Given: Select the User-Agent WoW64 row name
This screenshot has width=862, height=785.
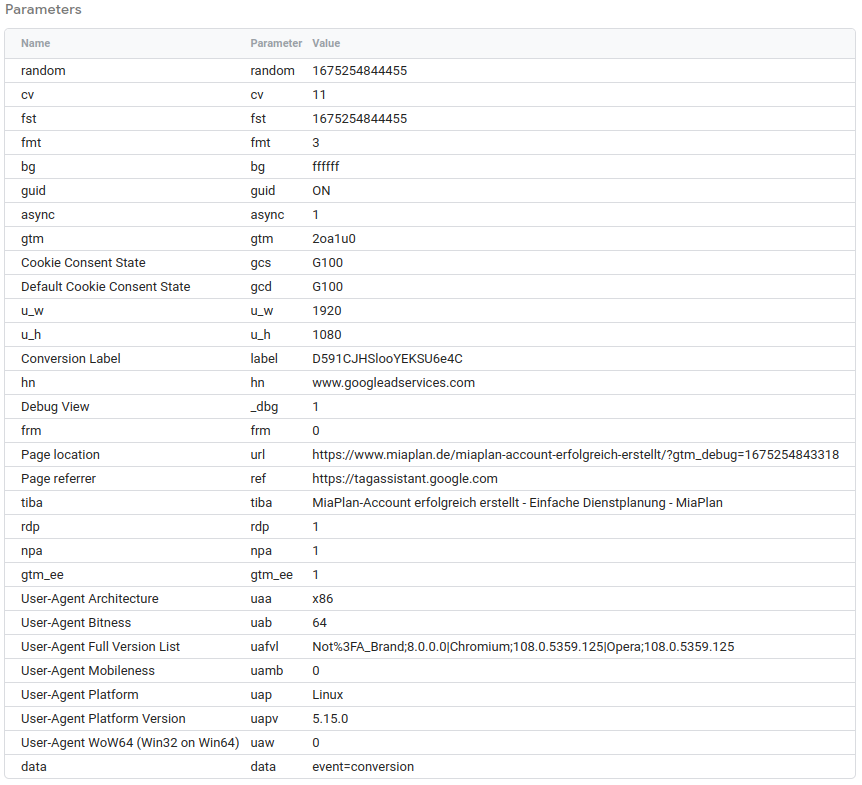Looking at the screenshot, I should click(x=130, y=743).
